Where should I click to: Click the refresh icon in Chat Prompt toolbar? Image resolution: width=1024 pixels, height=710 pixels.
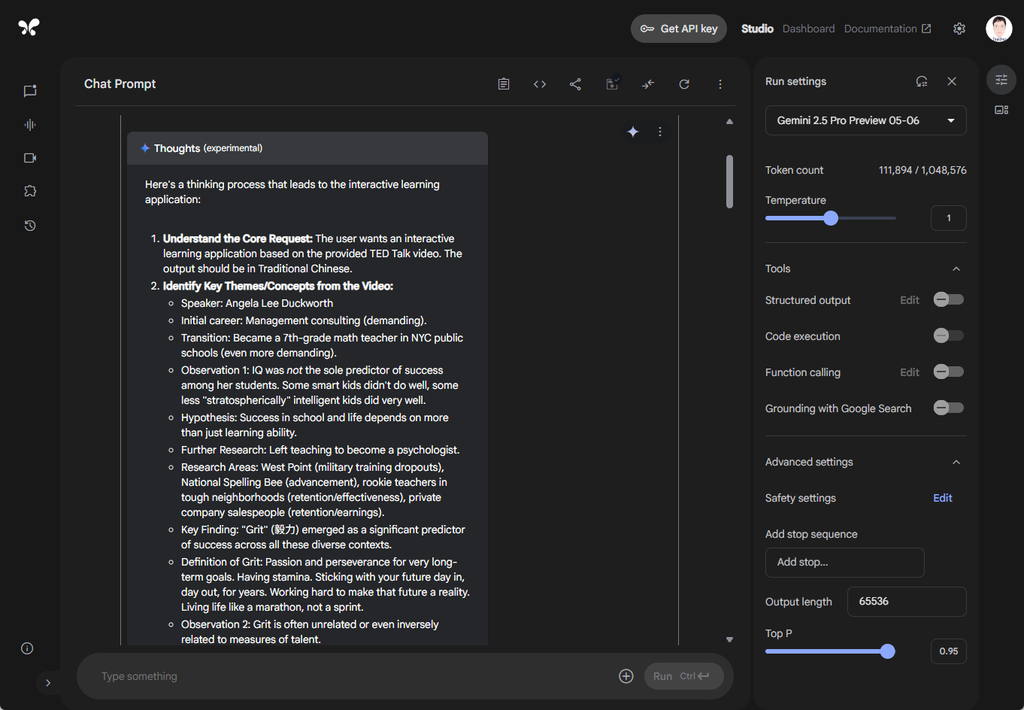(x=684, y=84)
